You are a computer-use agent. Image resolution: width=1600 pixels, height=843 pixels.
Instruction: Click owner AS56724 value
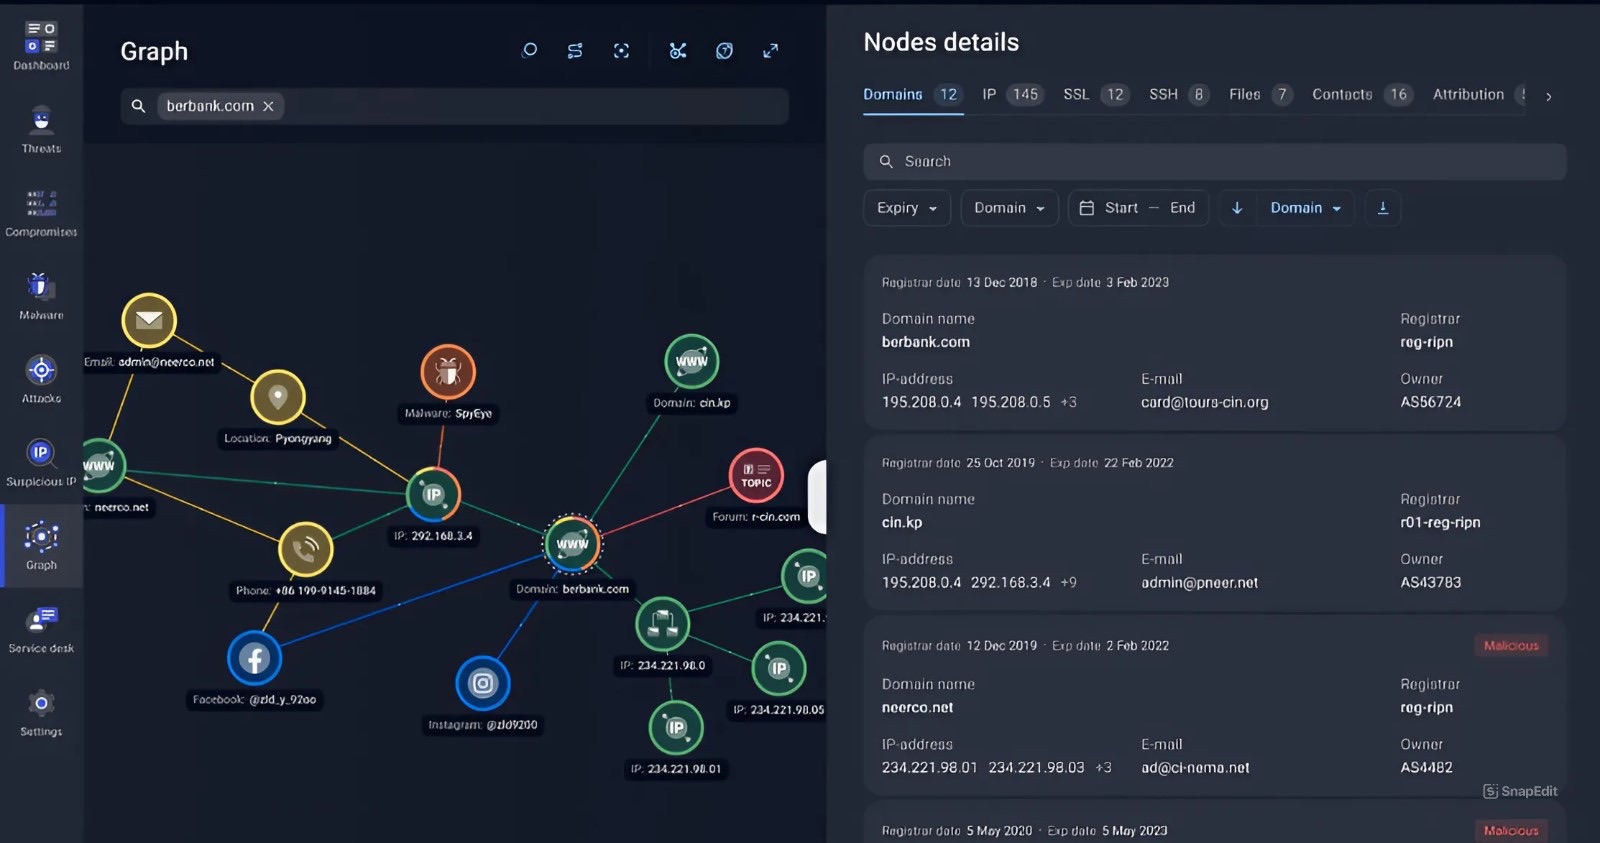click(x=1430, y=402)
